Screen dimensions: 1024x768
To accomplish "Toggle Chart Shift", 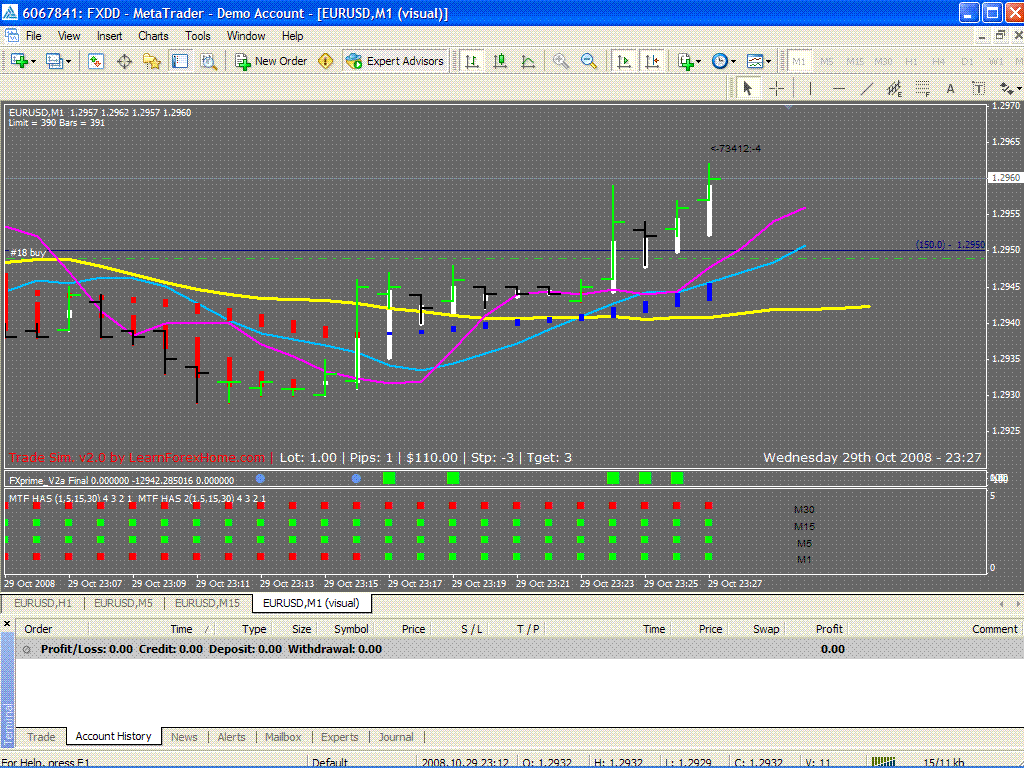I will click(652, 61).
